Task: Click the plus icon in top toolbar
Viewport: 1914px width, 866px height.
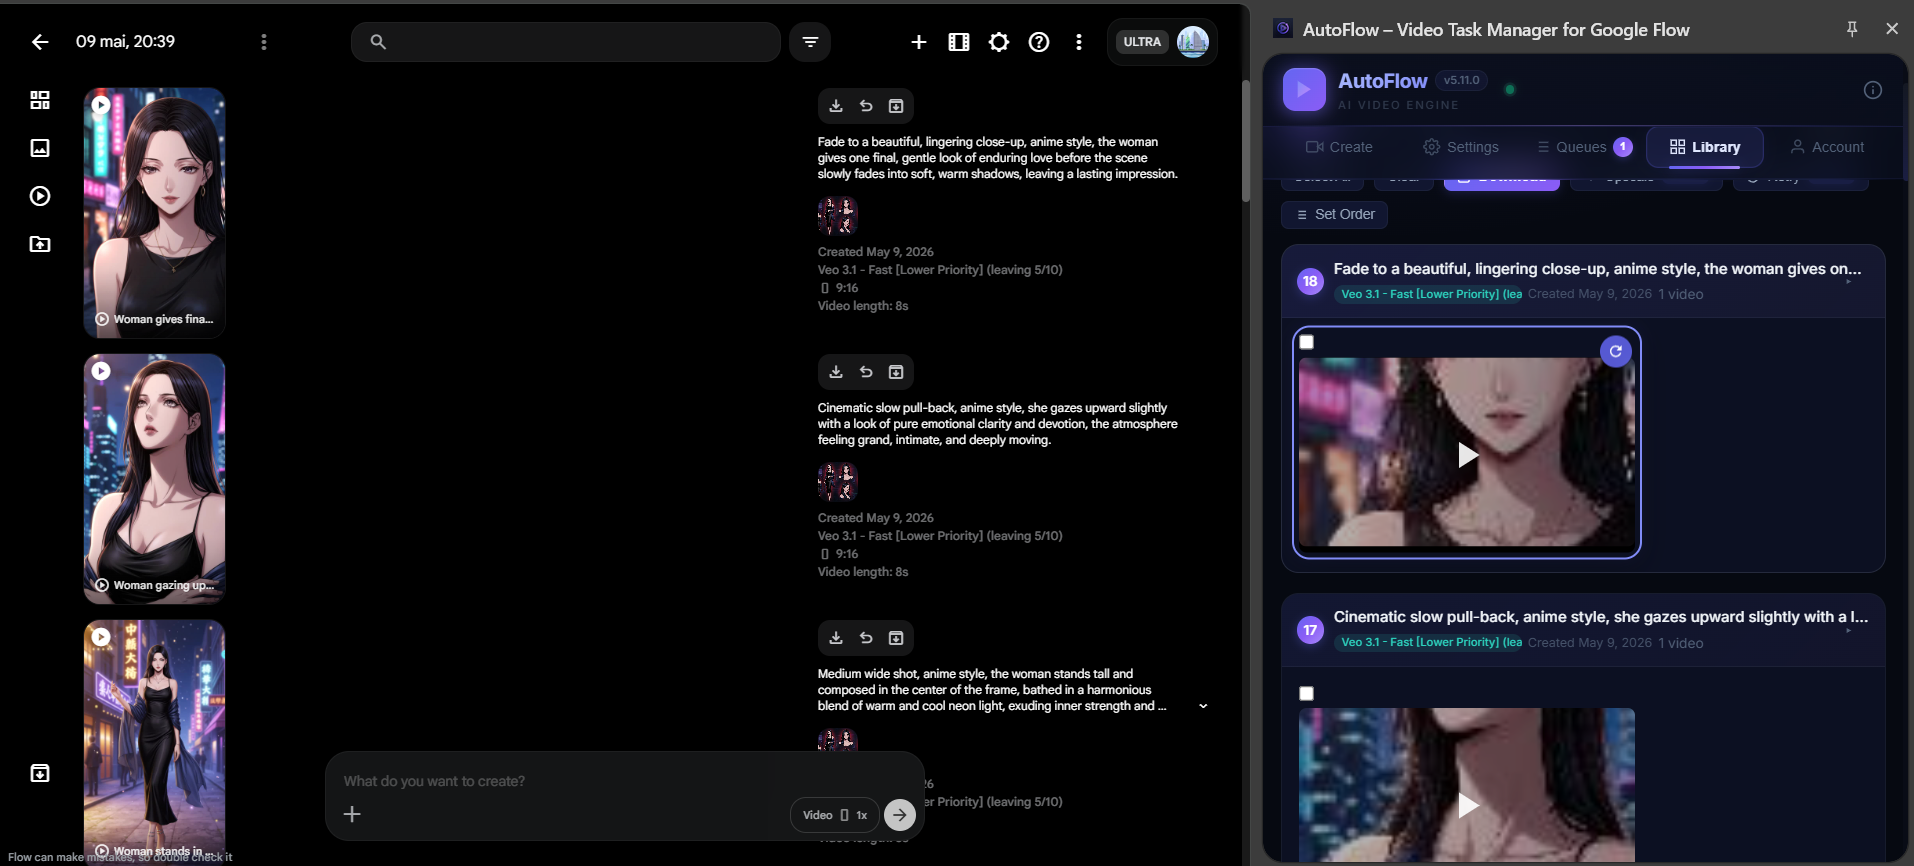Action: [919, 42]
